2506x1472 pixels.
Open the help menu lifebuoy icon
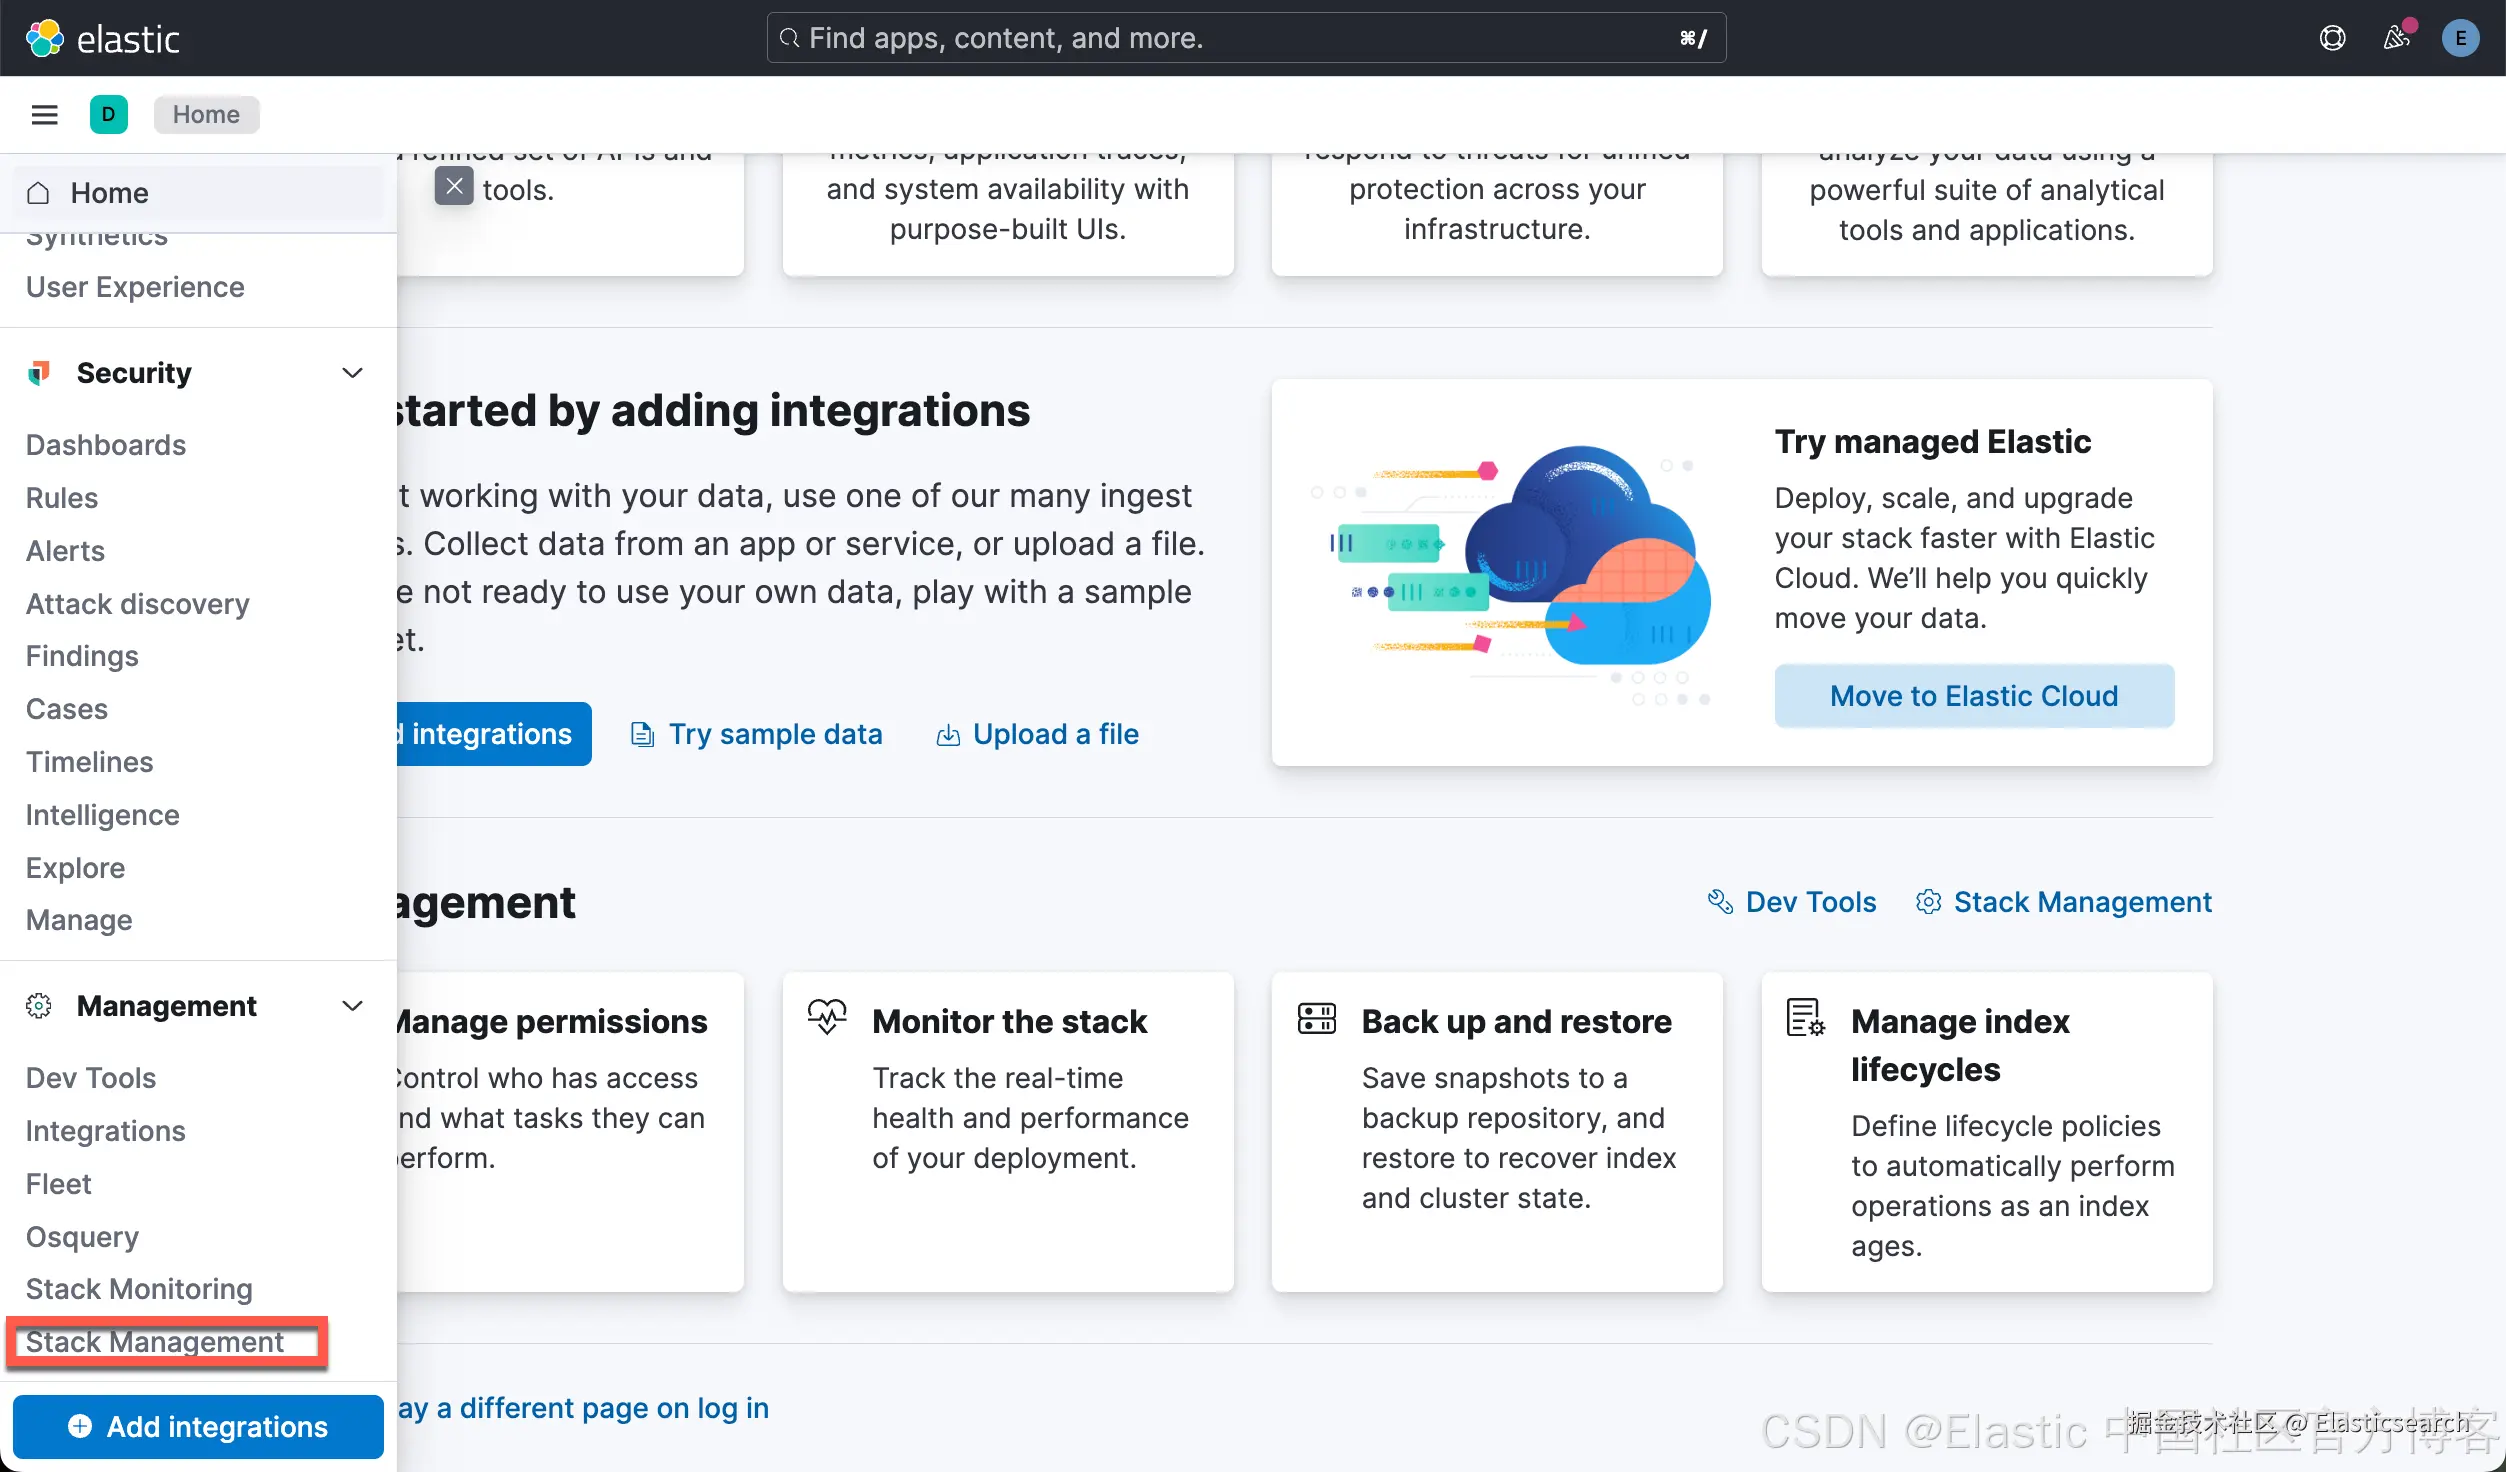pos(2332,38)
